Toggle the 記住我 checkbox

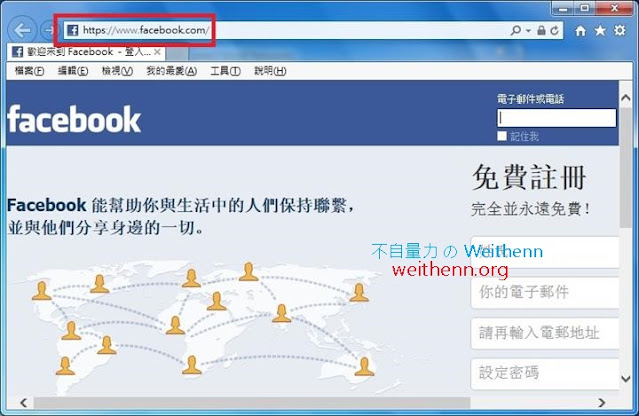pos(502,136)
